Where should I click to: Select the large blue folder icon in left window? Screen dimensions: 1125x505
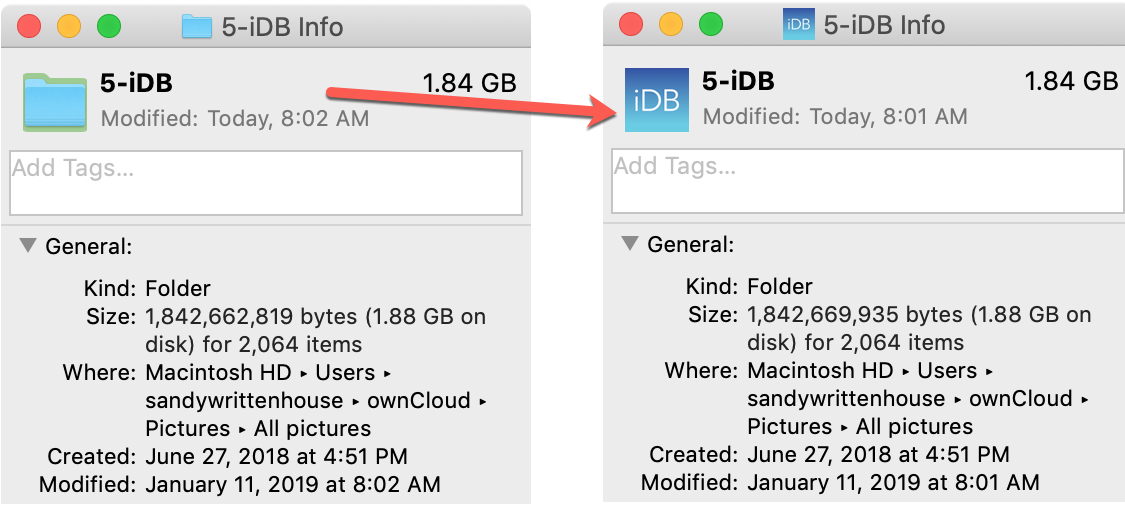click(x=55, y=102)
